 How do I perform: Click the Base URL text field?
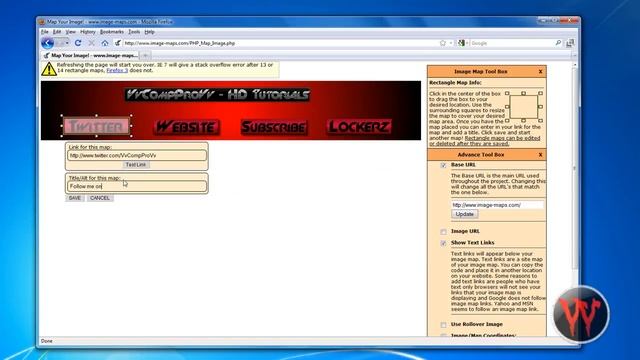pos(497,205)
